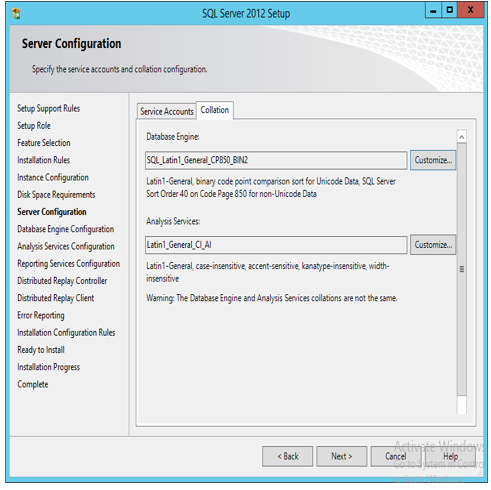The image size is (491, 490).
Task: Select the Collation tab
Action: pyautogui.click(x=215, y=110)
